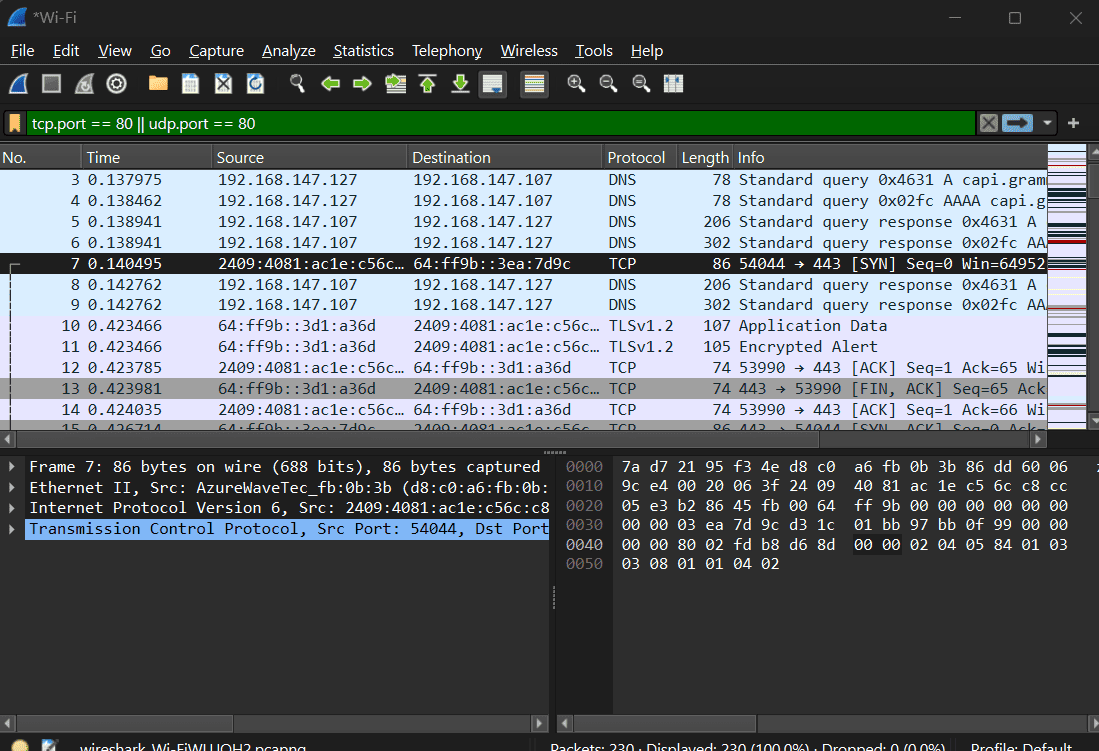Click the Find a packet magnifier icon

tap(297, 84)
